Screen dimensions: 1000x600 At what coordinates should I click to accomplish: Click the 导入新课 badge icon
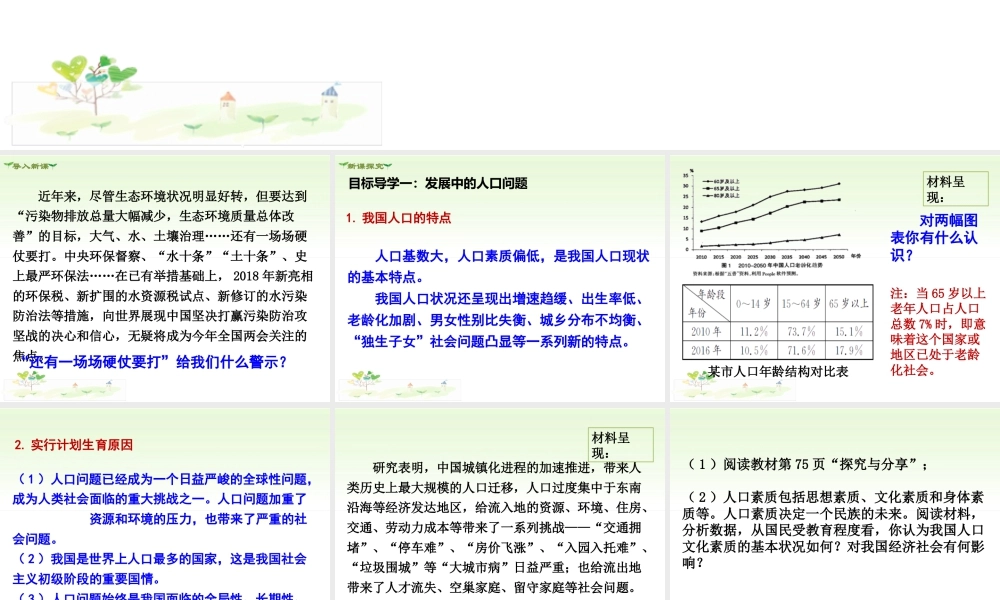point(32,165)
